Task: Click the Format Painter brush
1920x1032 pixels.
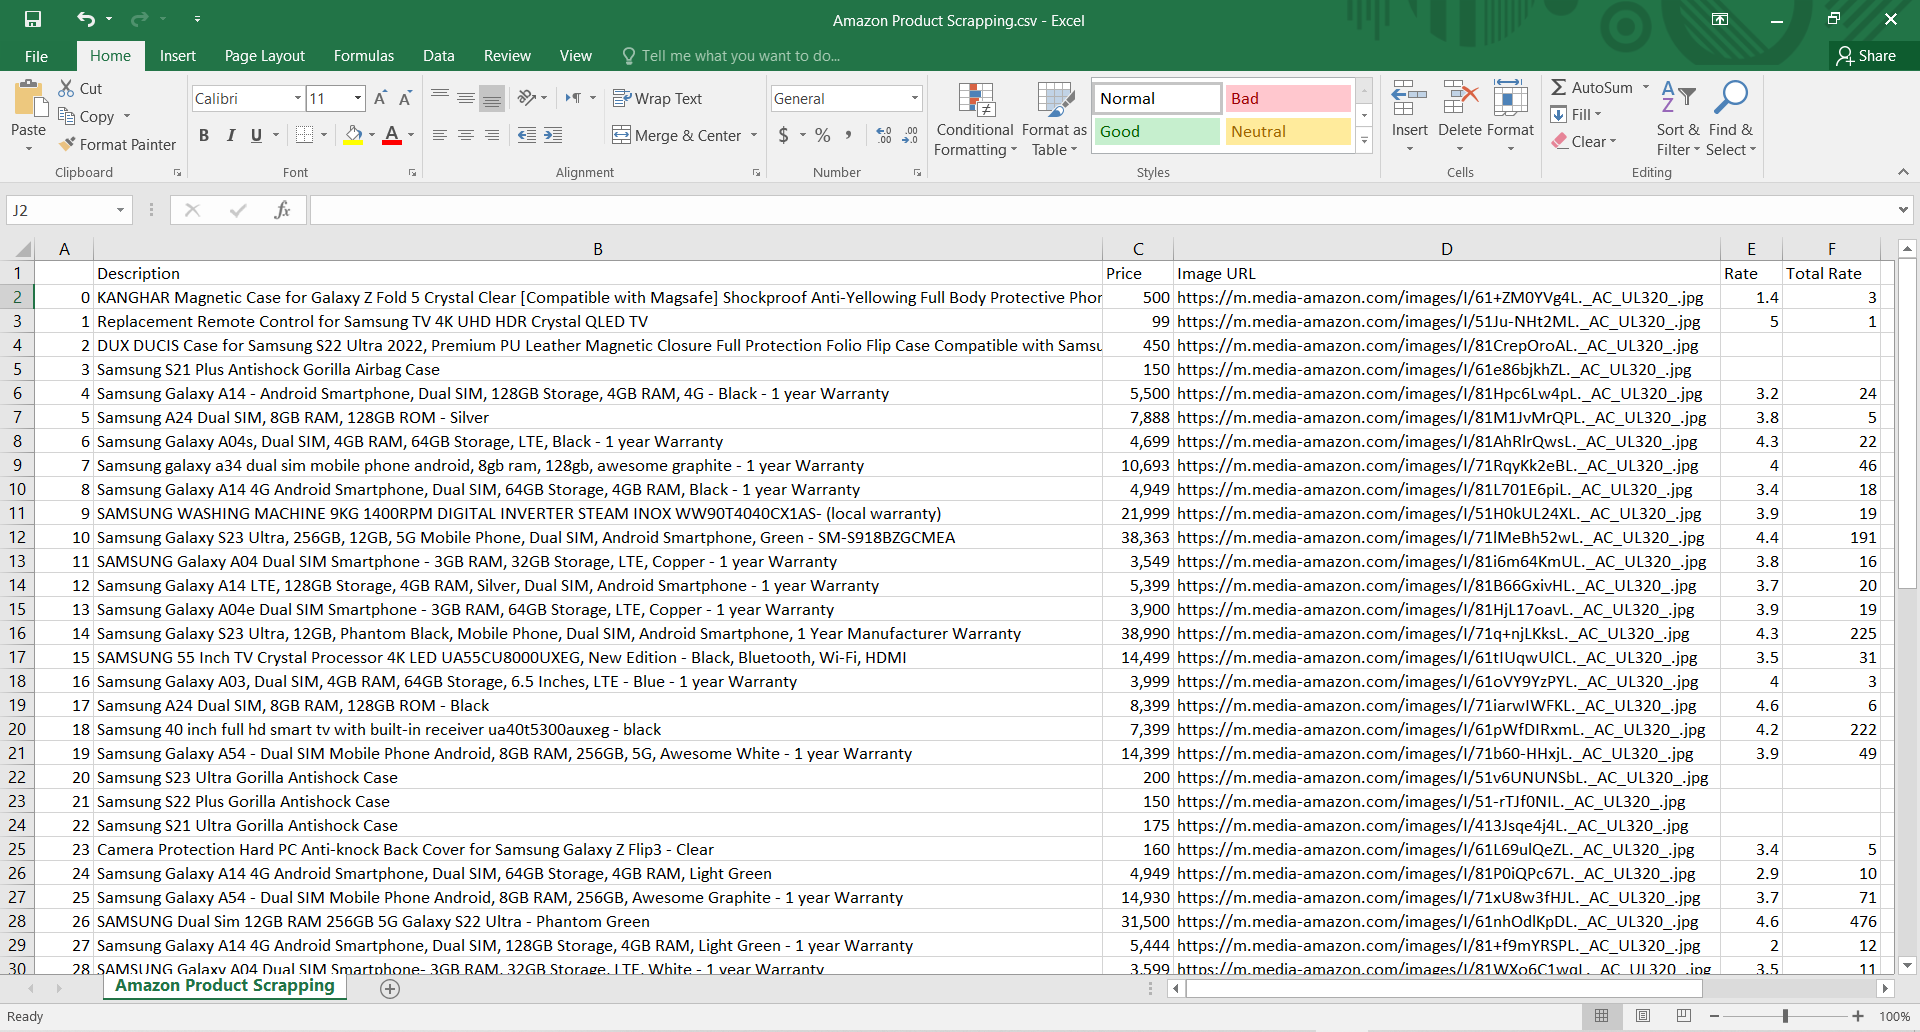Action: (x=67, y=144)
